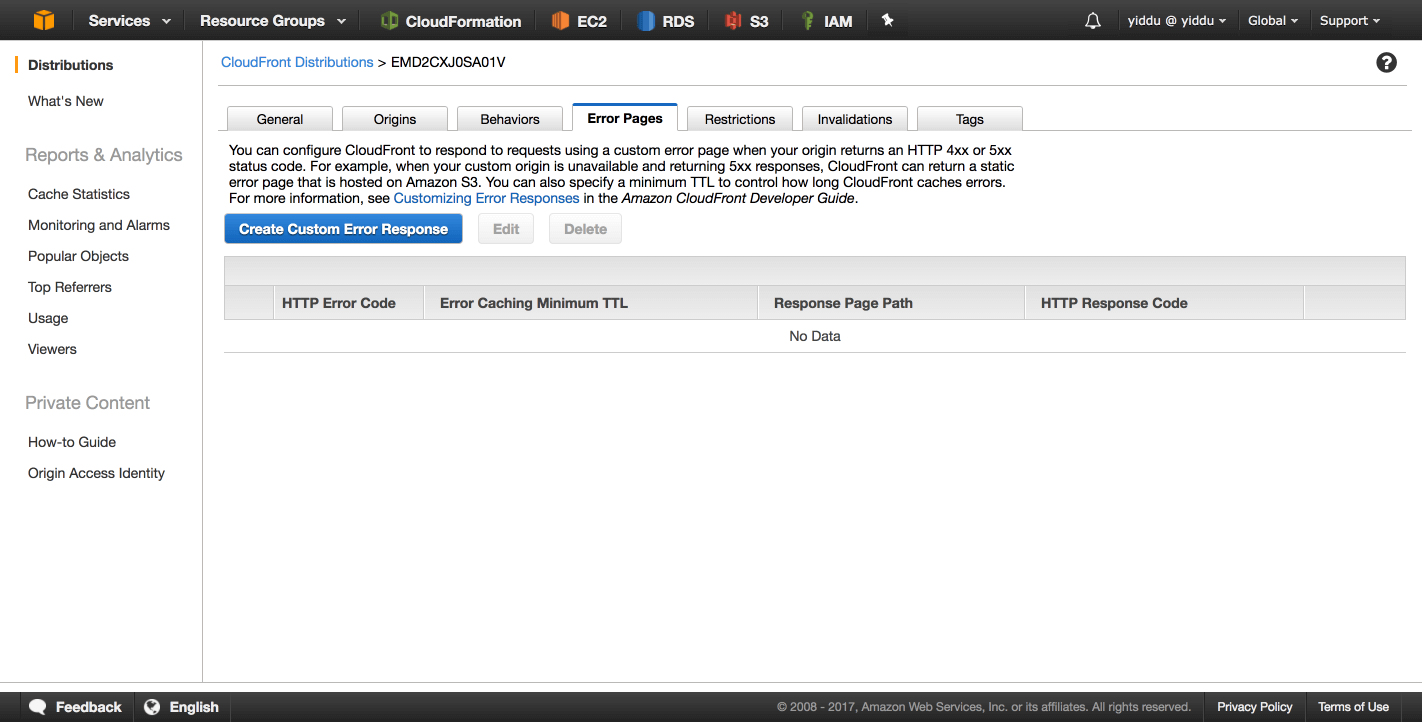This screenshot has width=1422, height=722.
Task: Open the EC2 service shortcut
Action: (x=579, y=20)
